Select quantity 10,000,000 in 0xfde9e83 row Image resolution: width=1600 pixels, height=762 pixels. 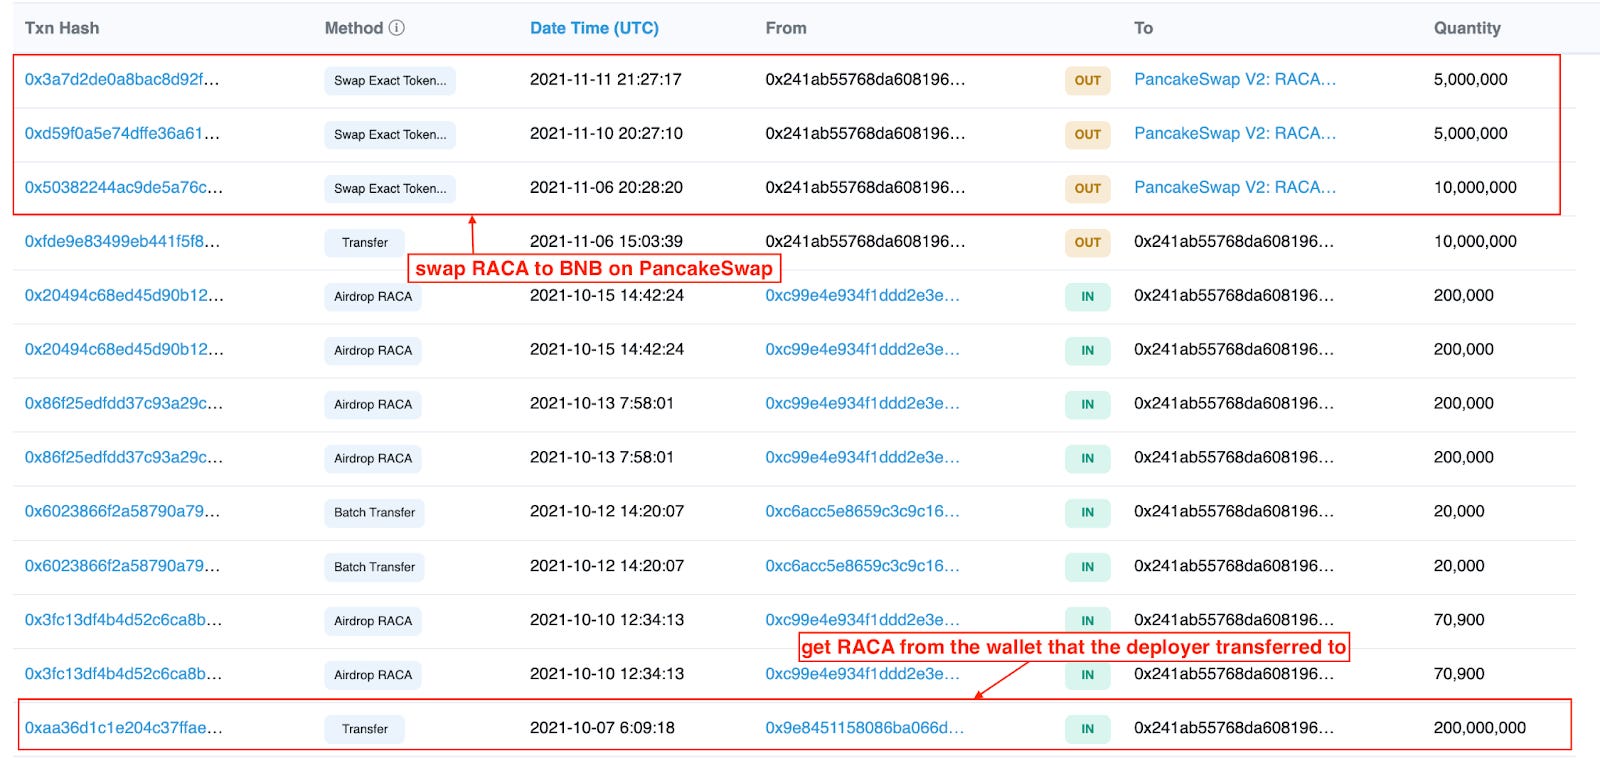click(x=1475, y=242)
